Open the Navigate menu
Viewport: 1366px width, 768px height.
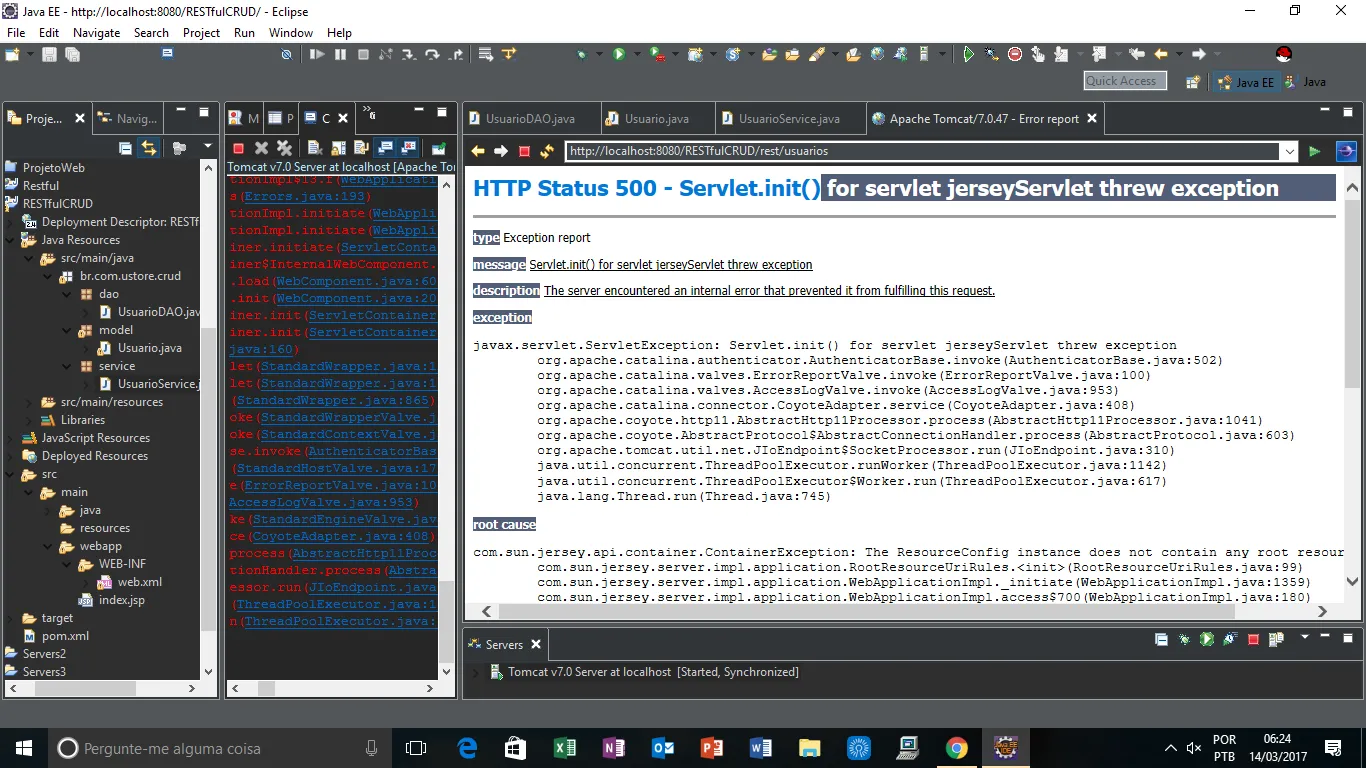(x=96, y=32)
